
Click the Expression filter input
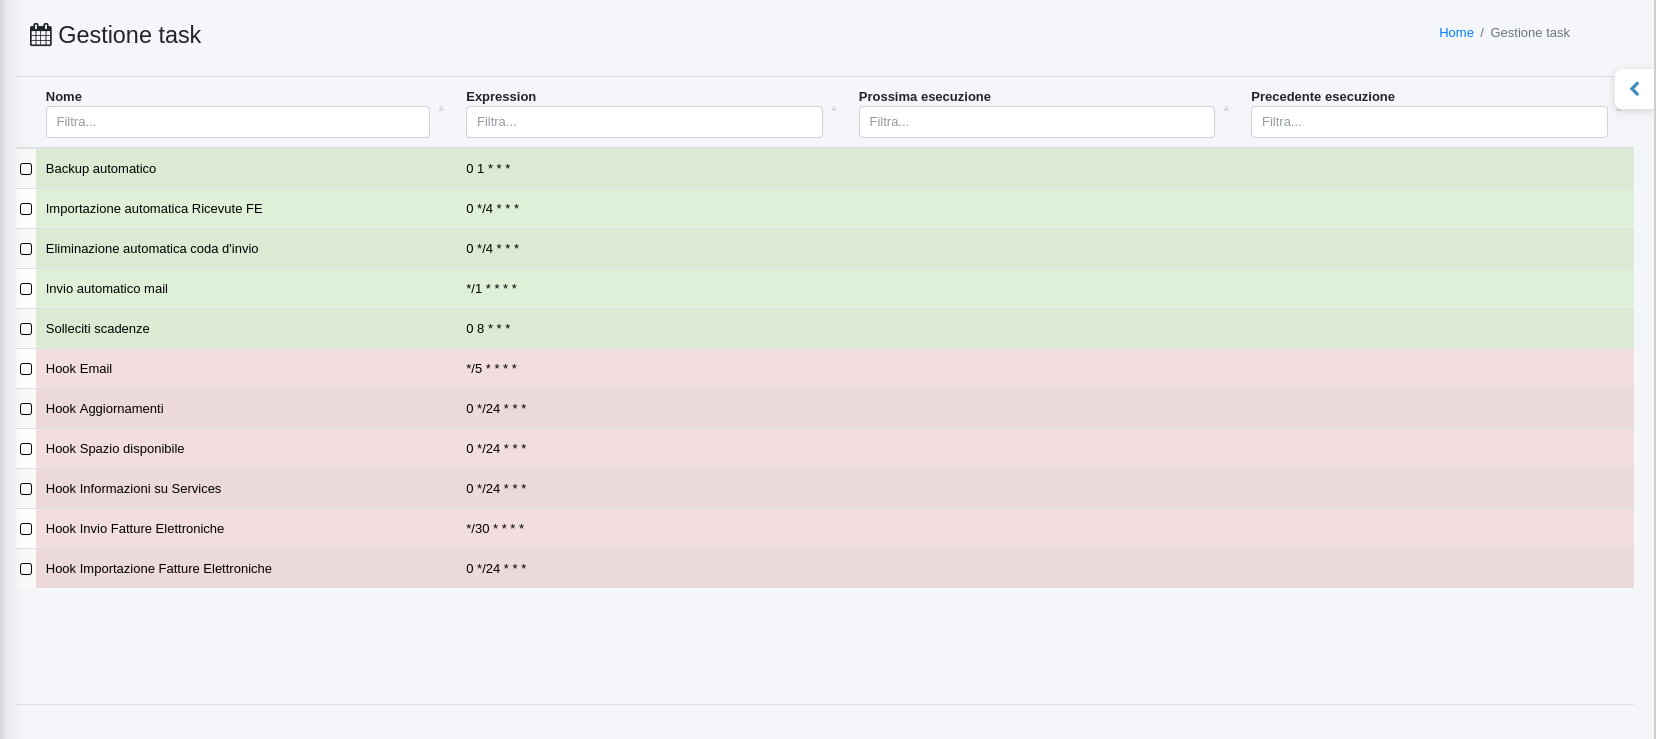pyautogui.click(x=644, y=122)
